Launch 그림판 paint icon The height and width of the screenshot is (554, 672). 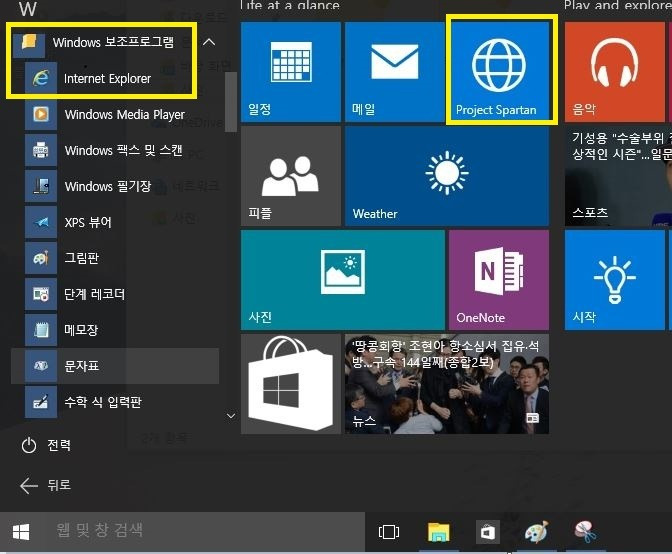[x=41, y=258]
